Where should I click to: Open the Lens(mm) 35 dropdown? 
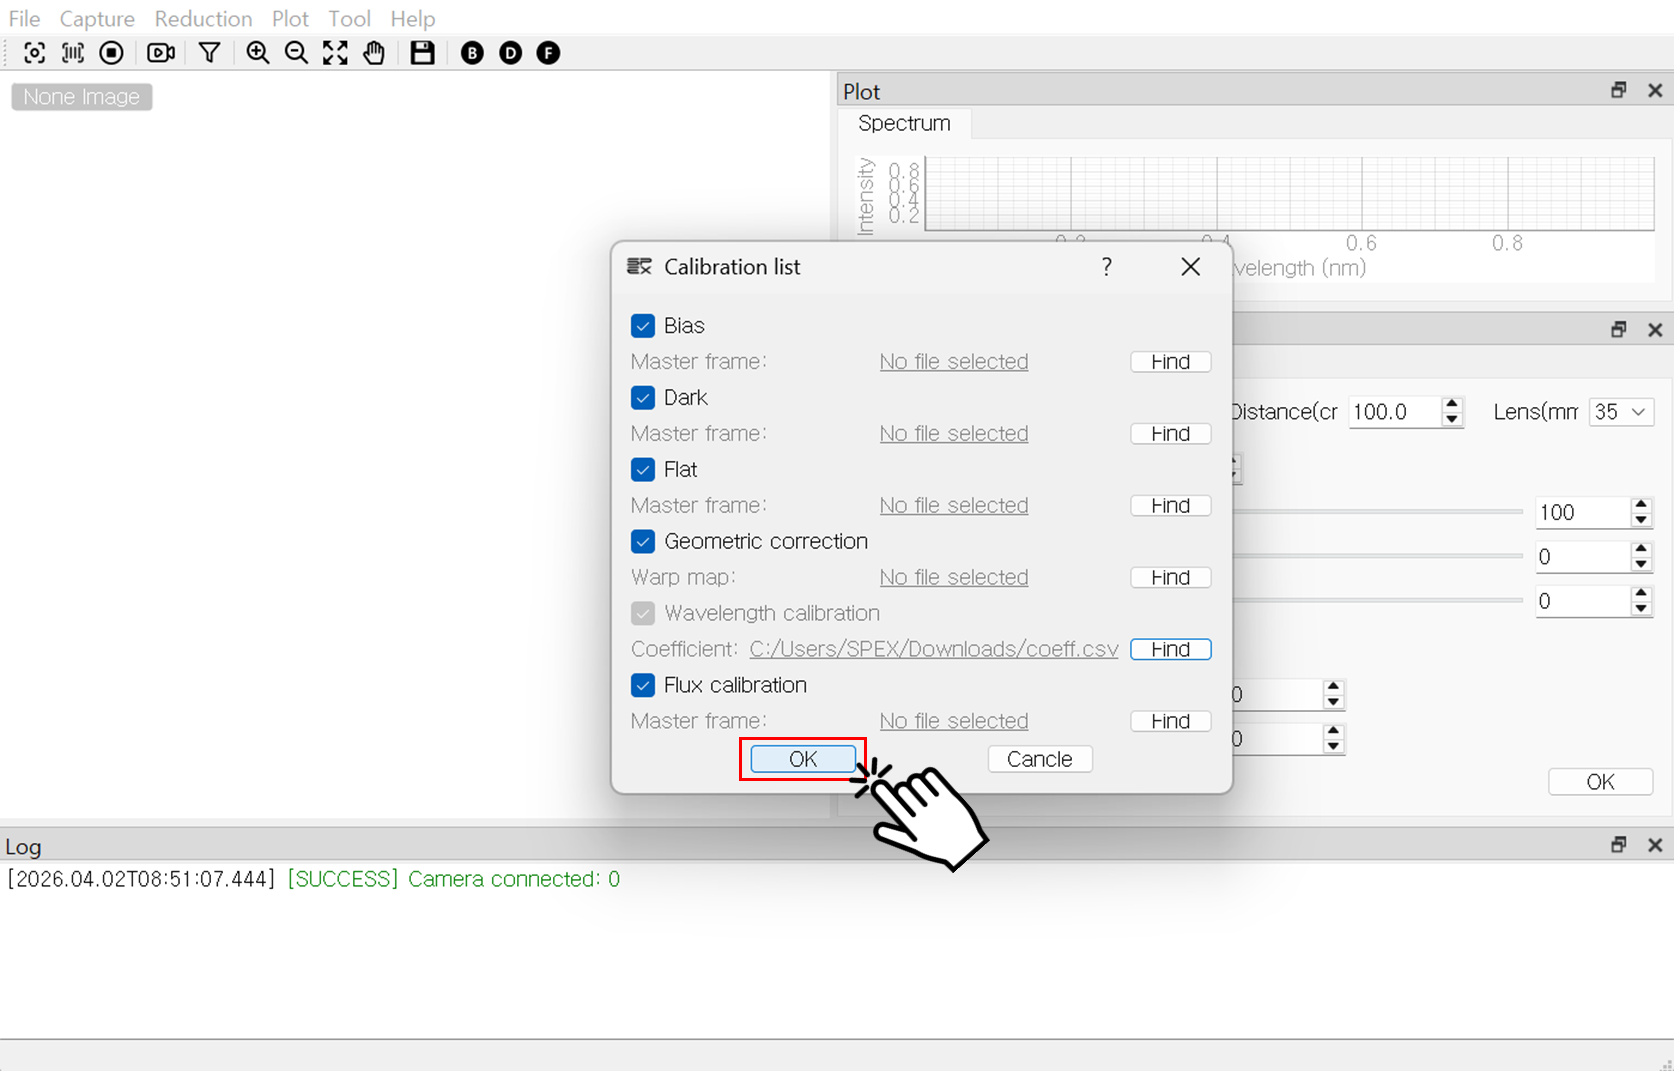(1621, 412)
